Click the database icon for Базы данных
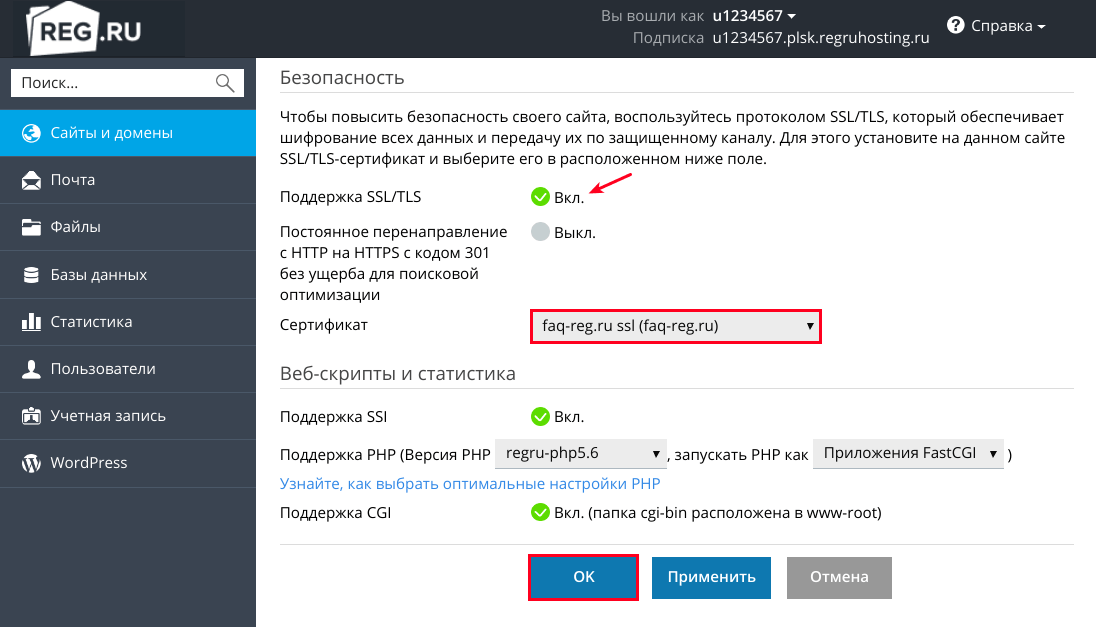The width and height of the screenshot is (1096, 628). tap(31, 275)
